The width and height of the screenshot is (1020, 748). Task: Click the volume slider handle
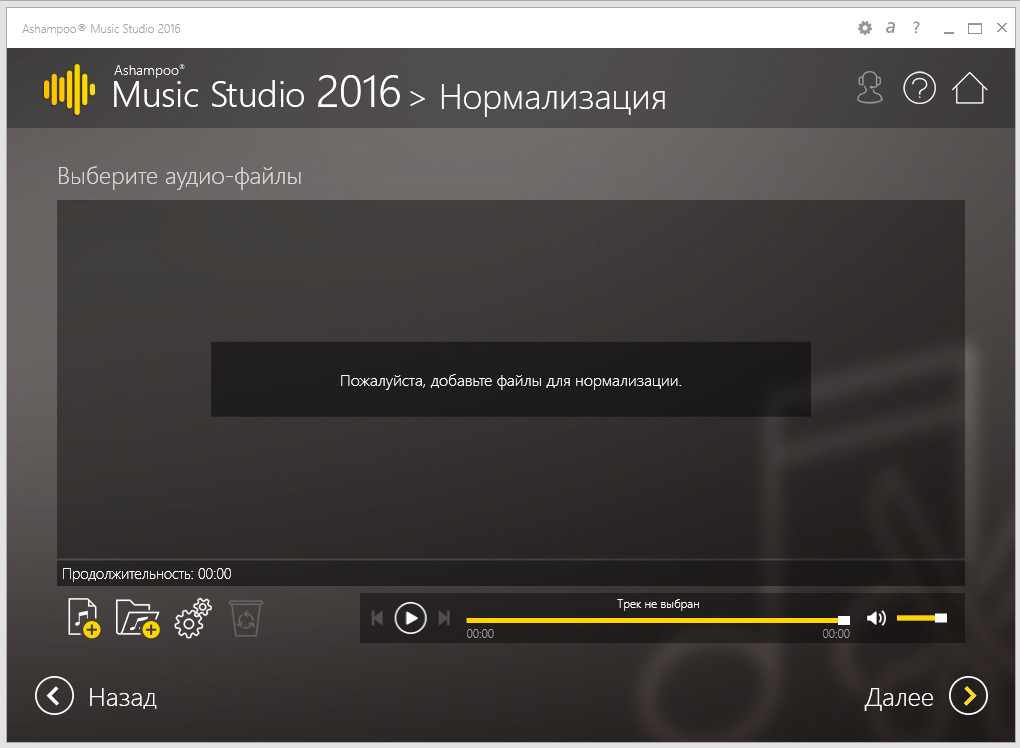click(940, 618)
